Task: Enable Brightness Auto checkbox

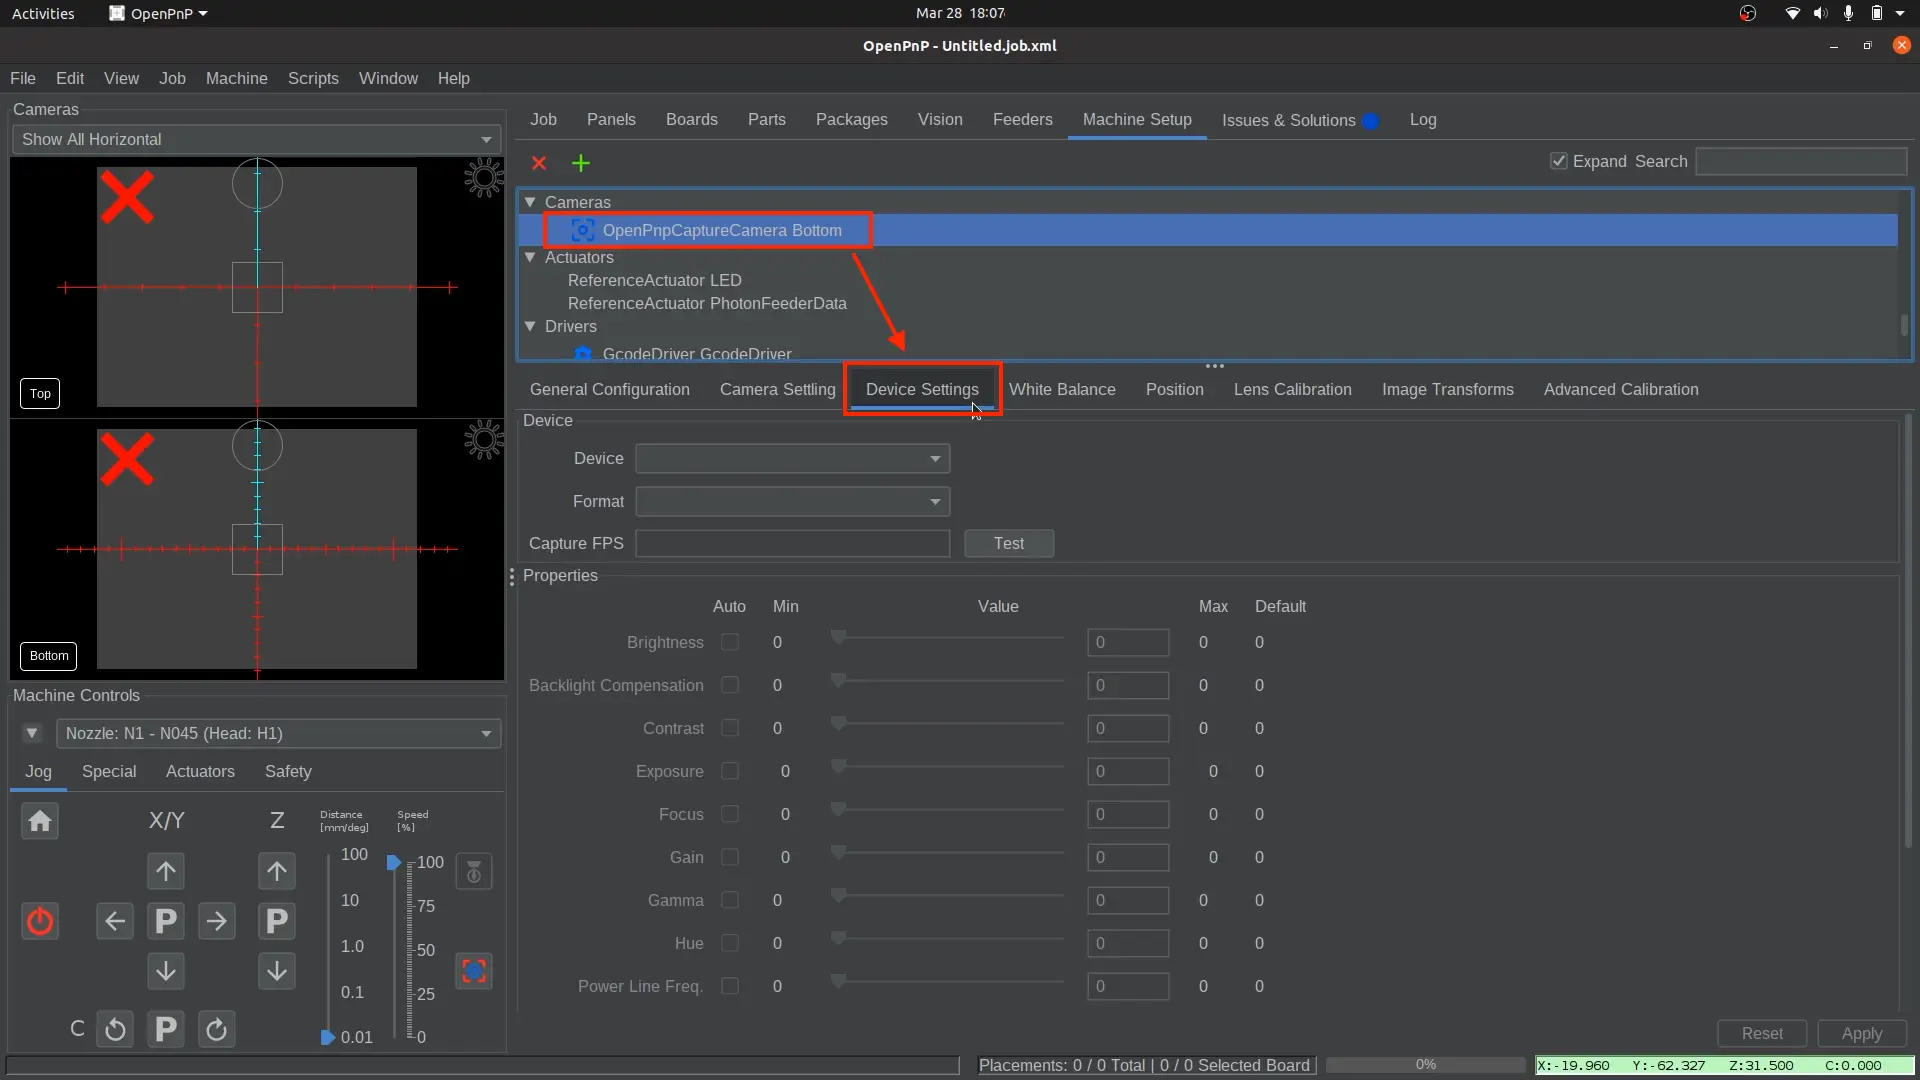Action: (730, 642)
